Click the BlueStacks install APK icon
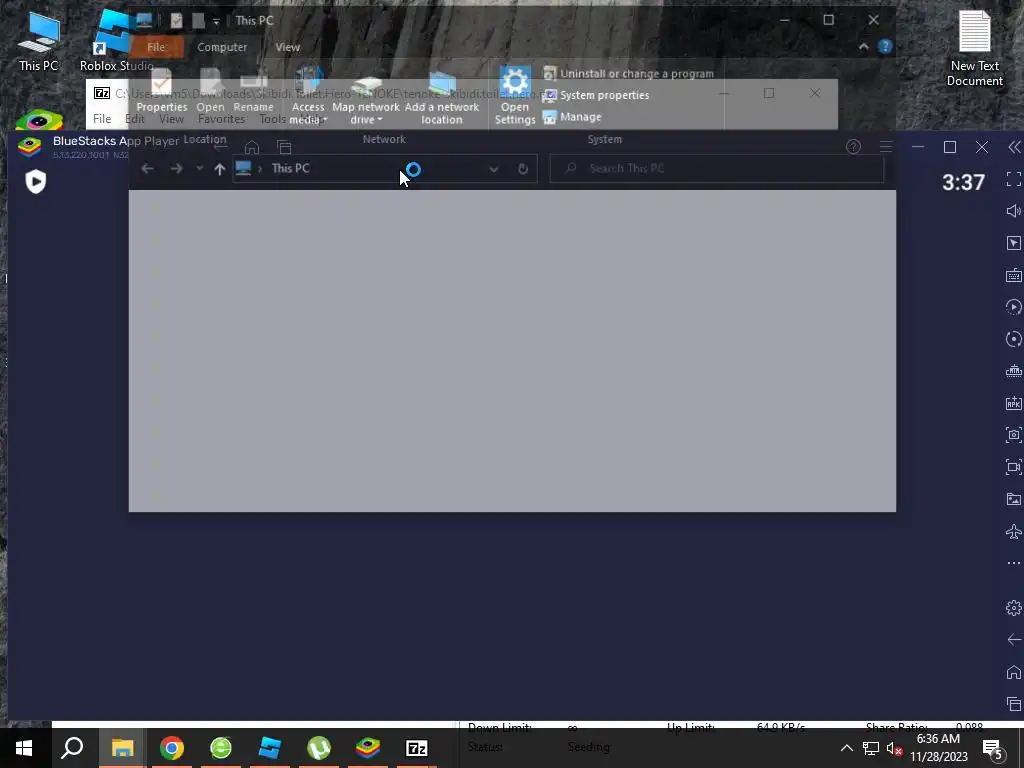This screenshot has height=768, width=1024. point(1014,402)
